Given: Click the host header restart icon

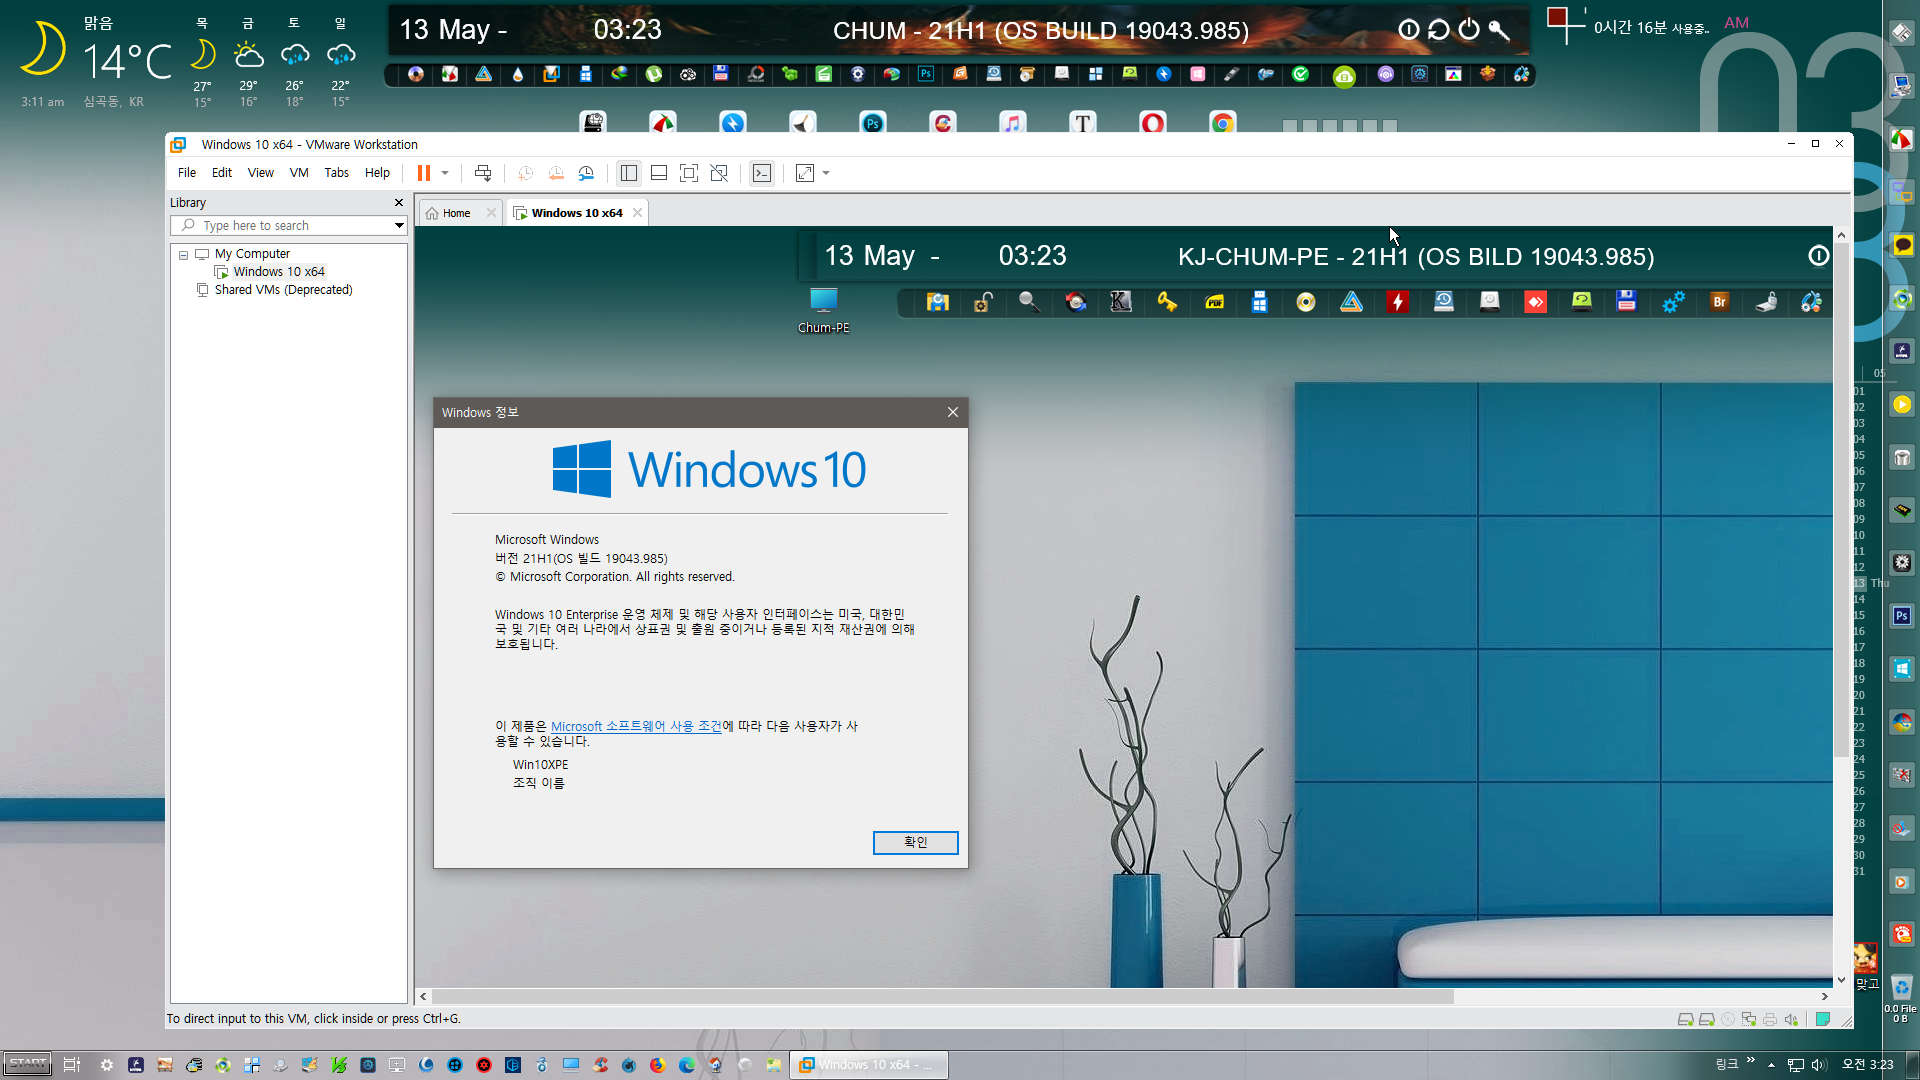Looking at the screenshot, I should point(1438,30).
